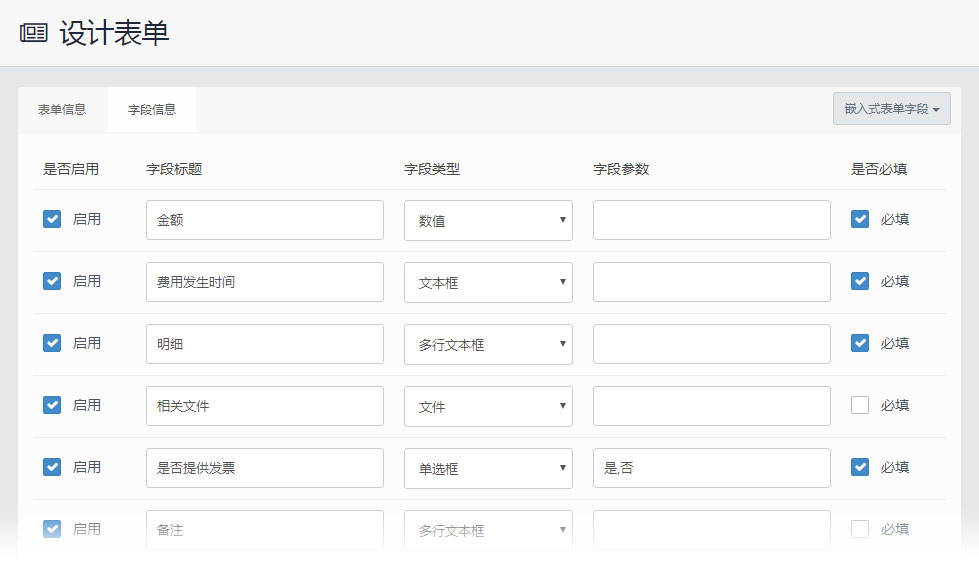The width and height of the screenshot is (979, 571).
Task: Click the empty 字段参数 input for 明细
Action: click(x=712, y=344)
